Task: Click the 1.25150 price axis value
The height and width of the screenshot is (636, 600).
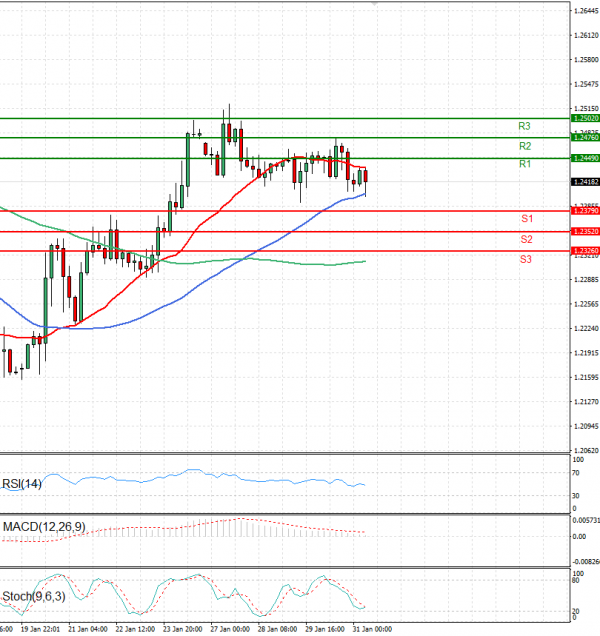Action: [586, 108]
